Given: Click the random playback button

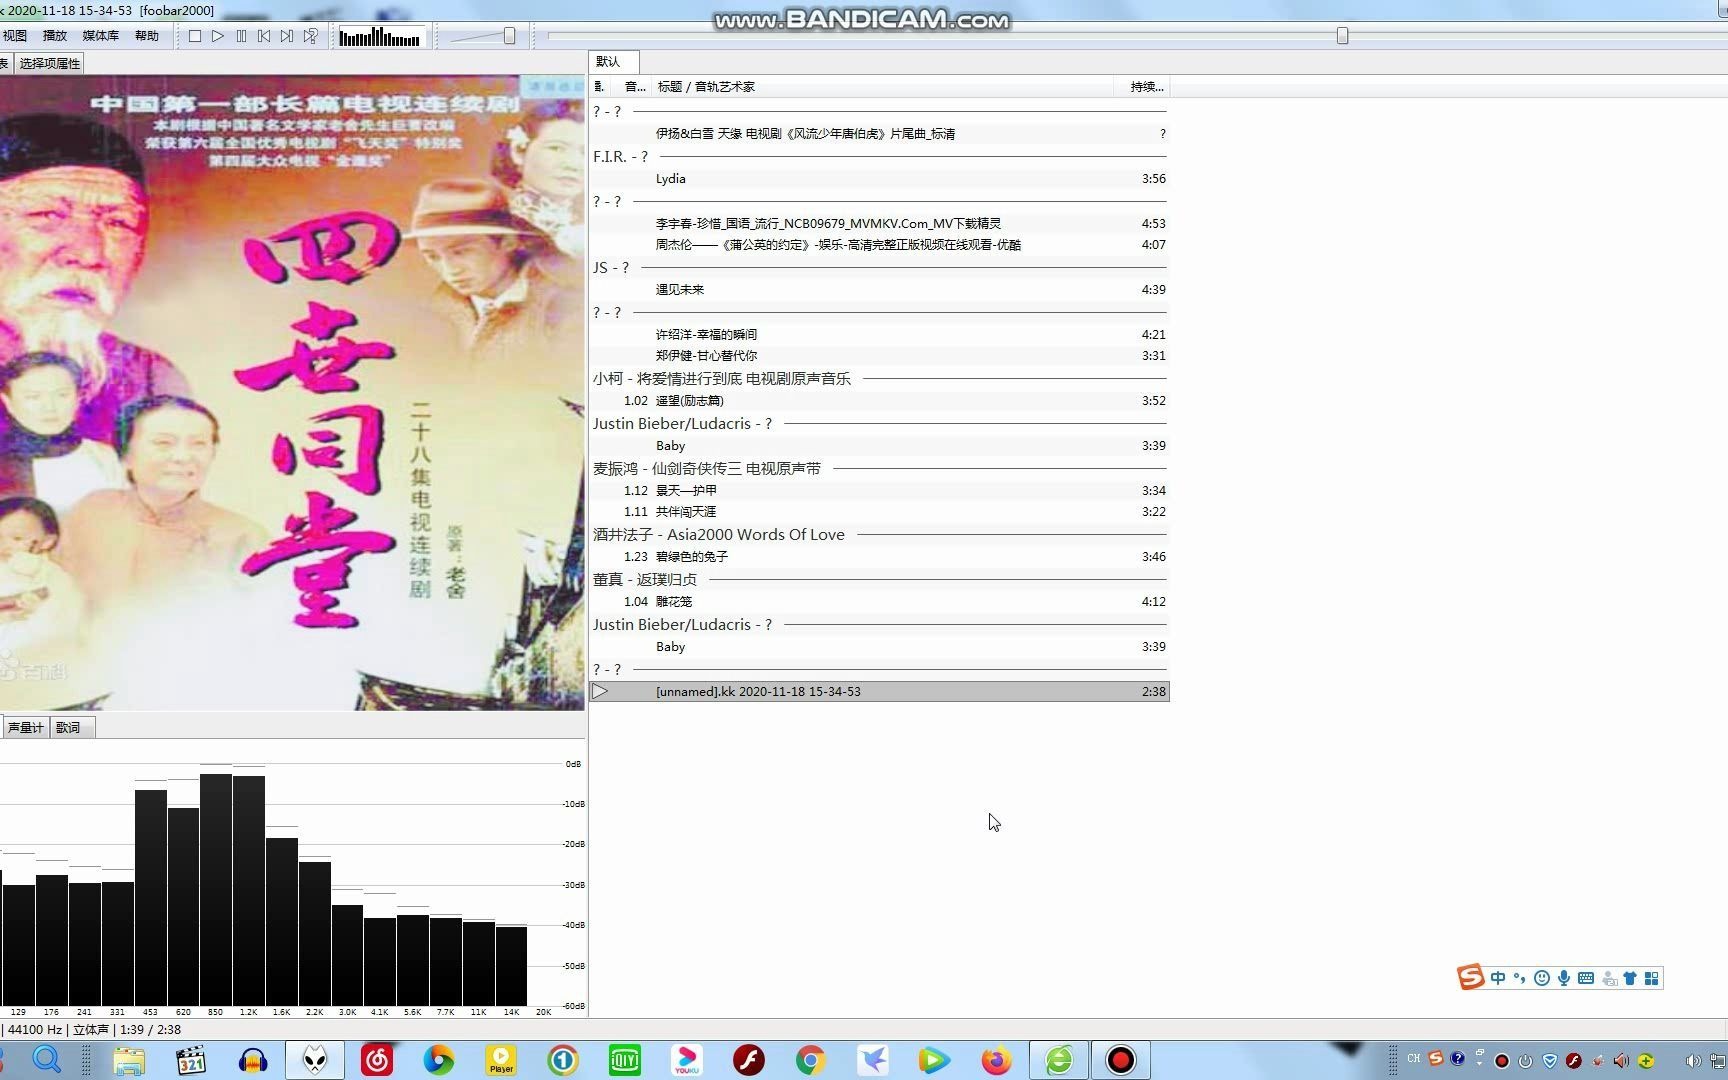Looking at the screenshot, I should pos(311,36).
